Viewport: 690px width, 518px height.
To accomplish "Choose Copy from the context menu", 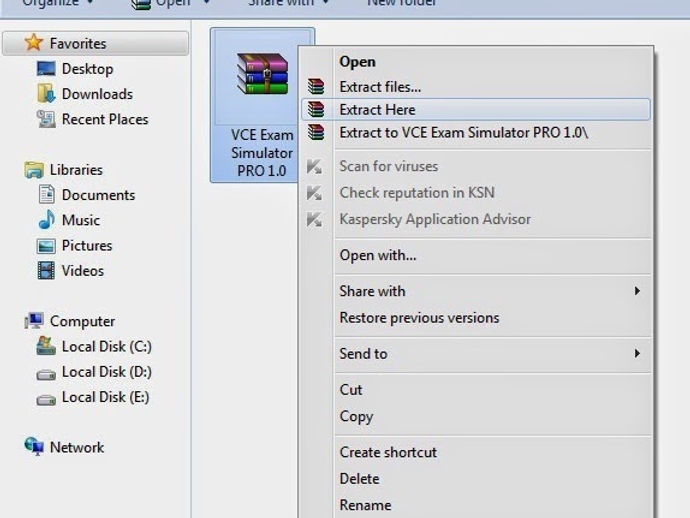I will pyautogui.click(x=476, y=416).
